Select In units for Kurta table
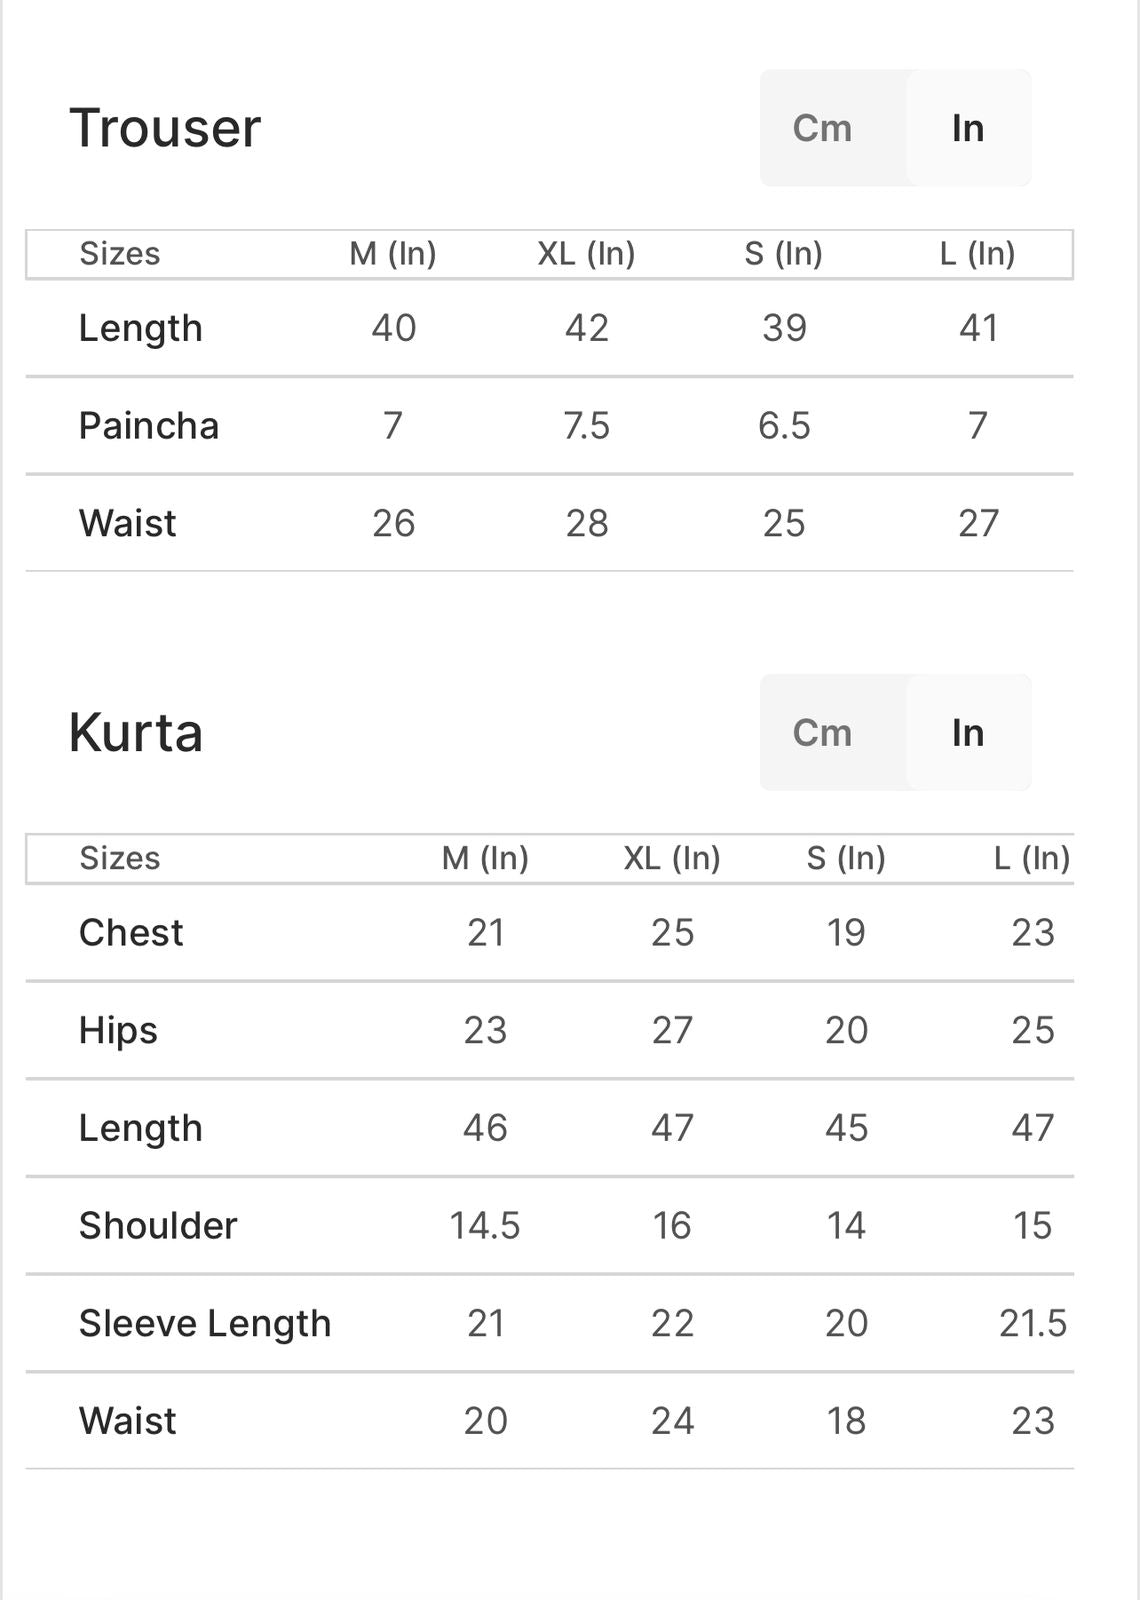The image size is (1140, 1600). [x=968, y=733]
